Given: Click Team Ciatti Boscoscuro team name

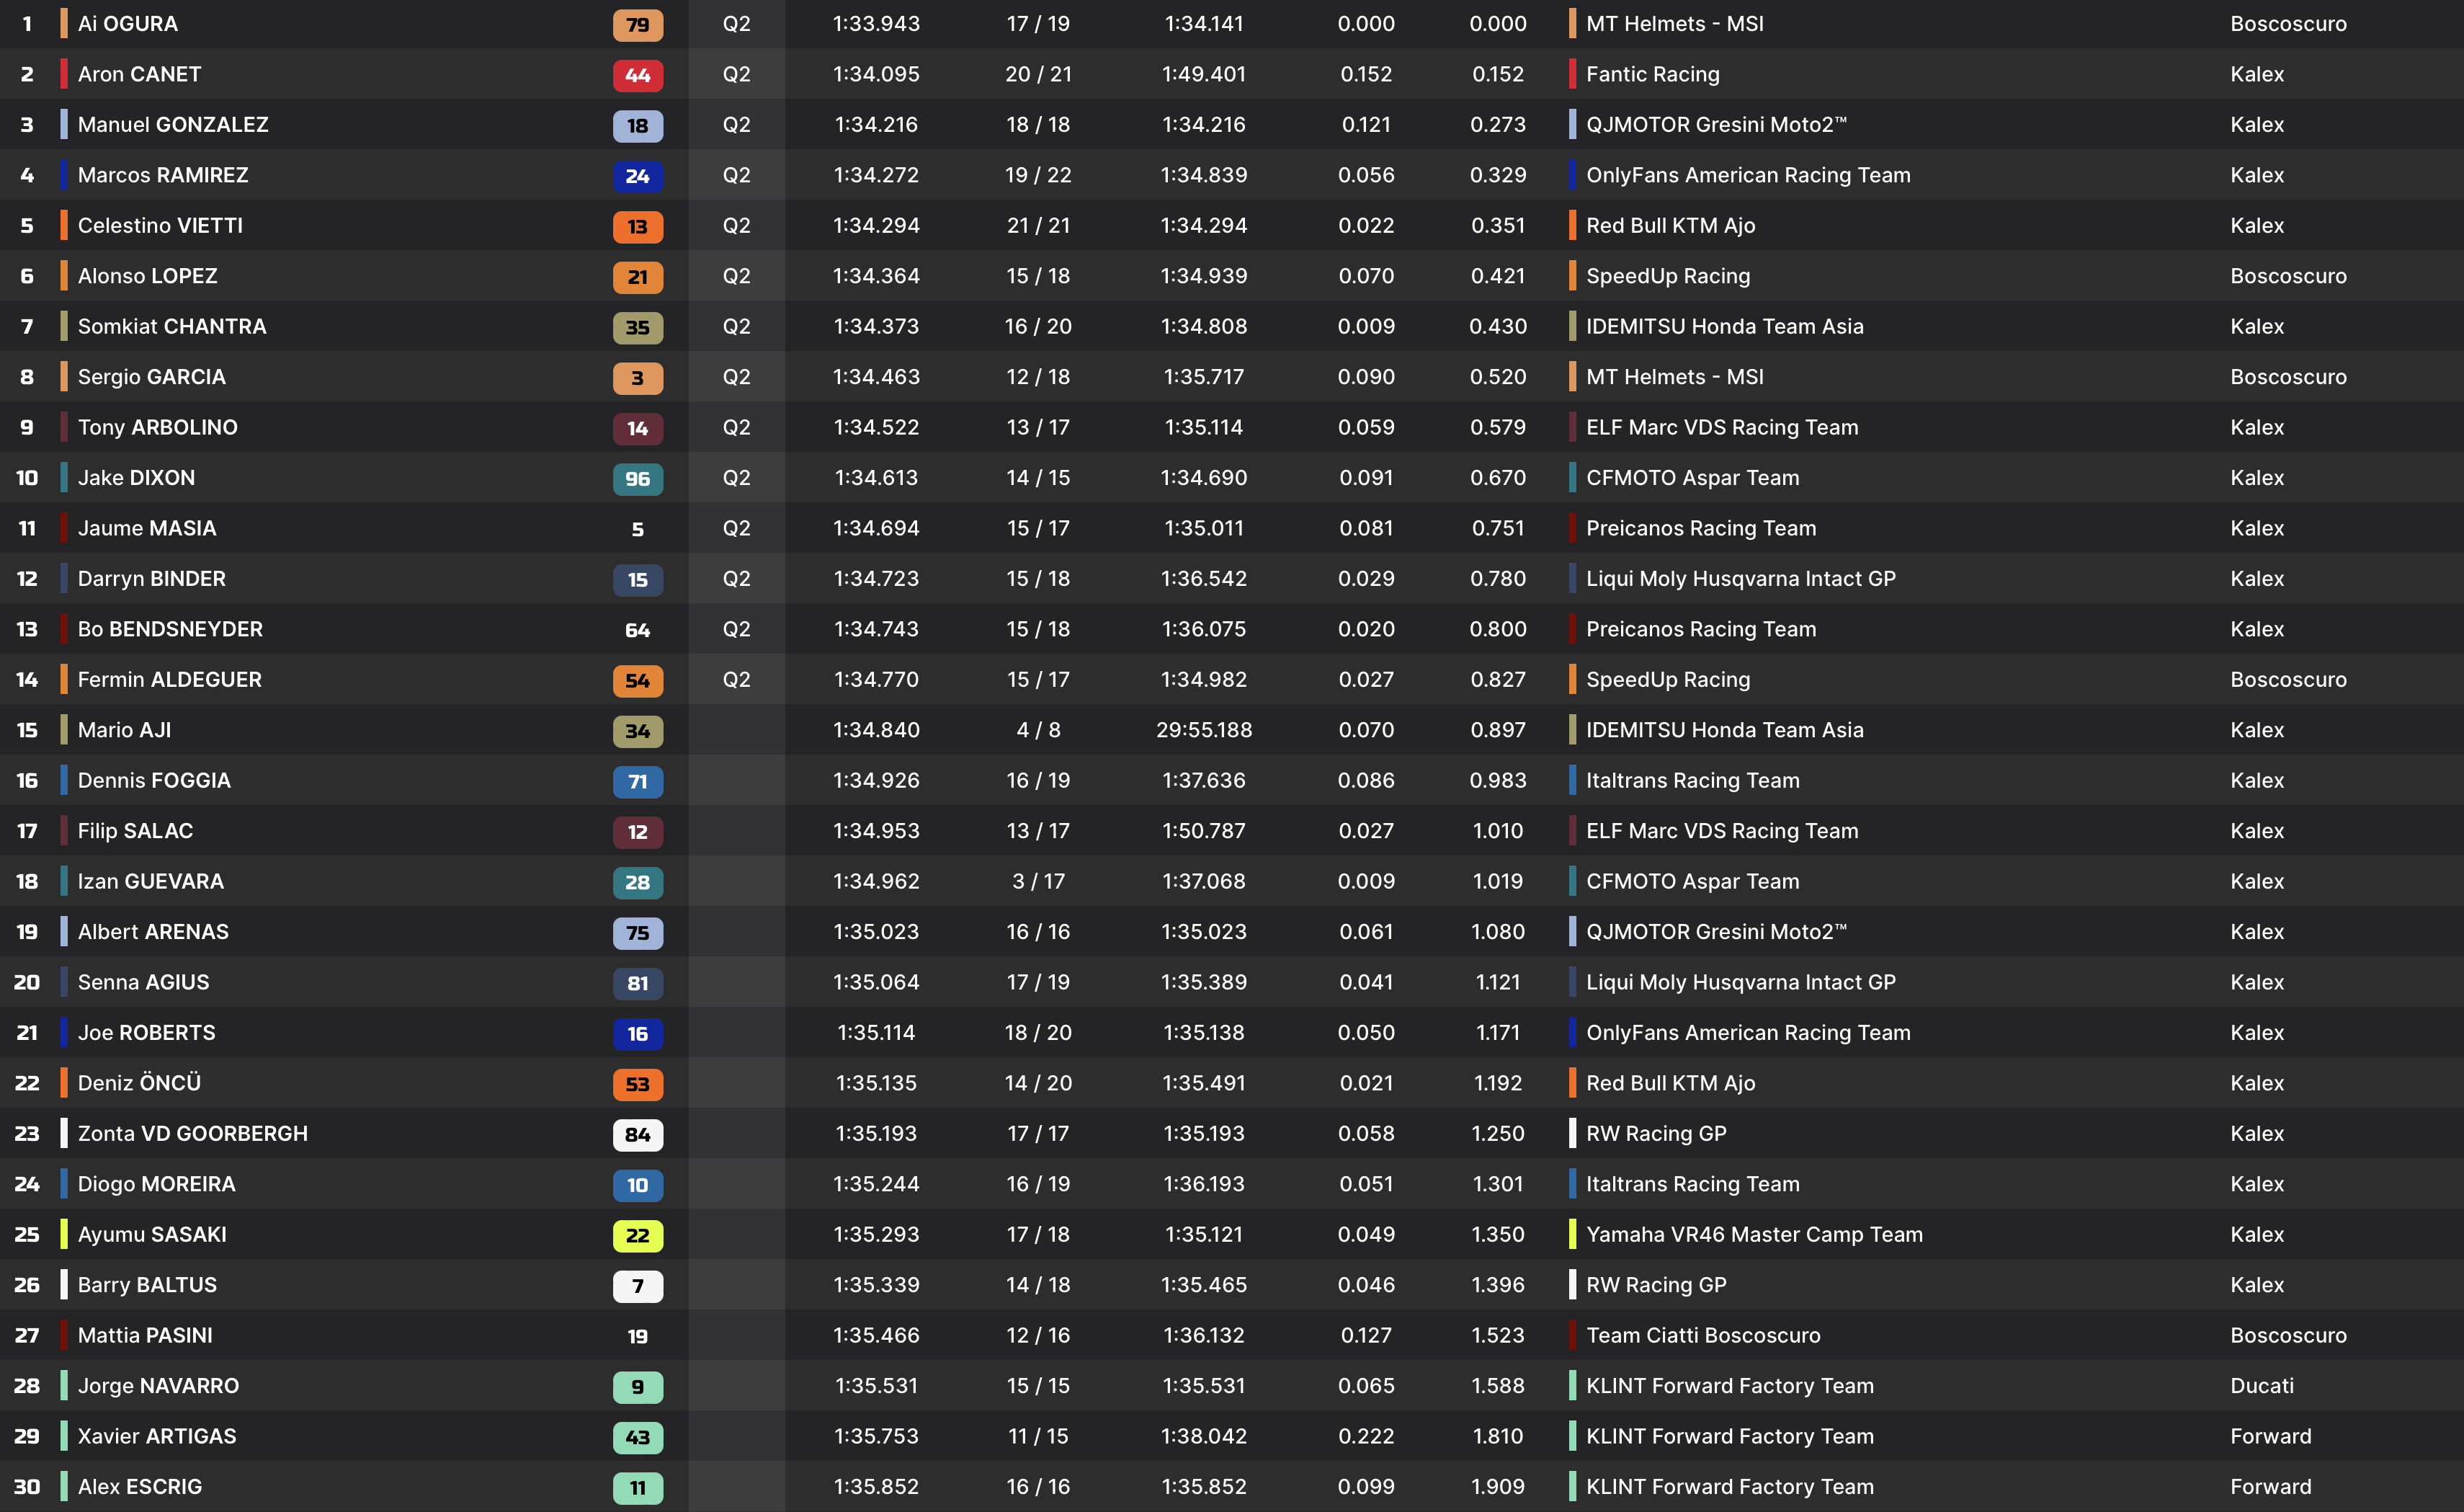Looking at the screenshot, I should point(1703,1336).
